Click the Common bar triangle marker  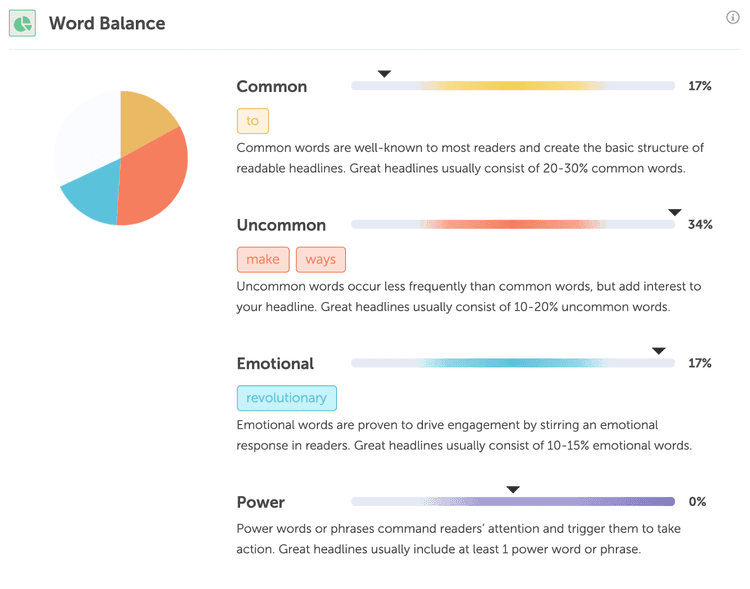point(384,74)
